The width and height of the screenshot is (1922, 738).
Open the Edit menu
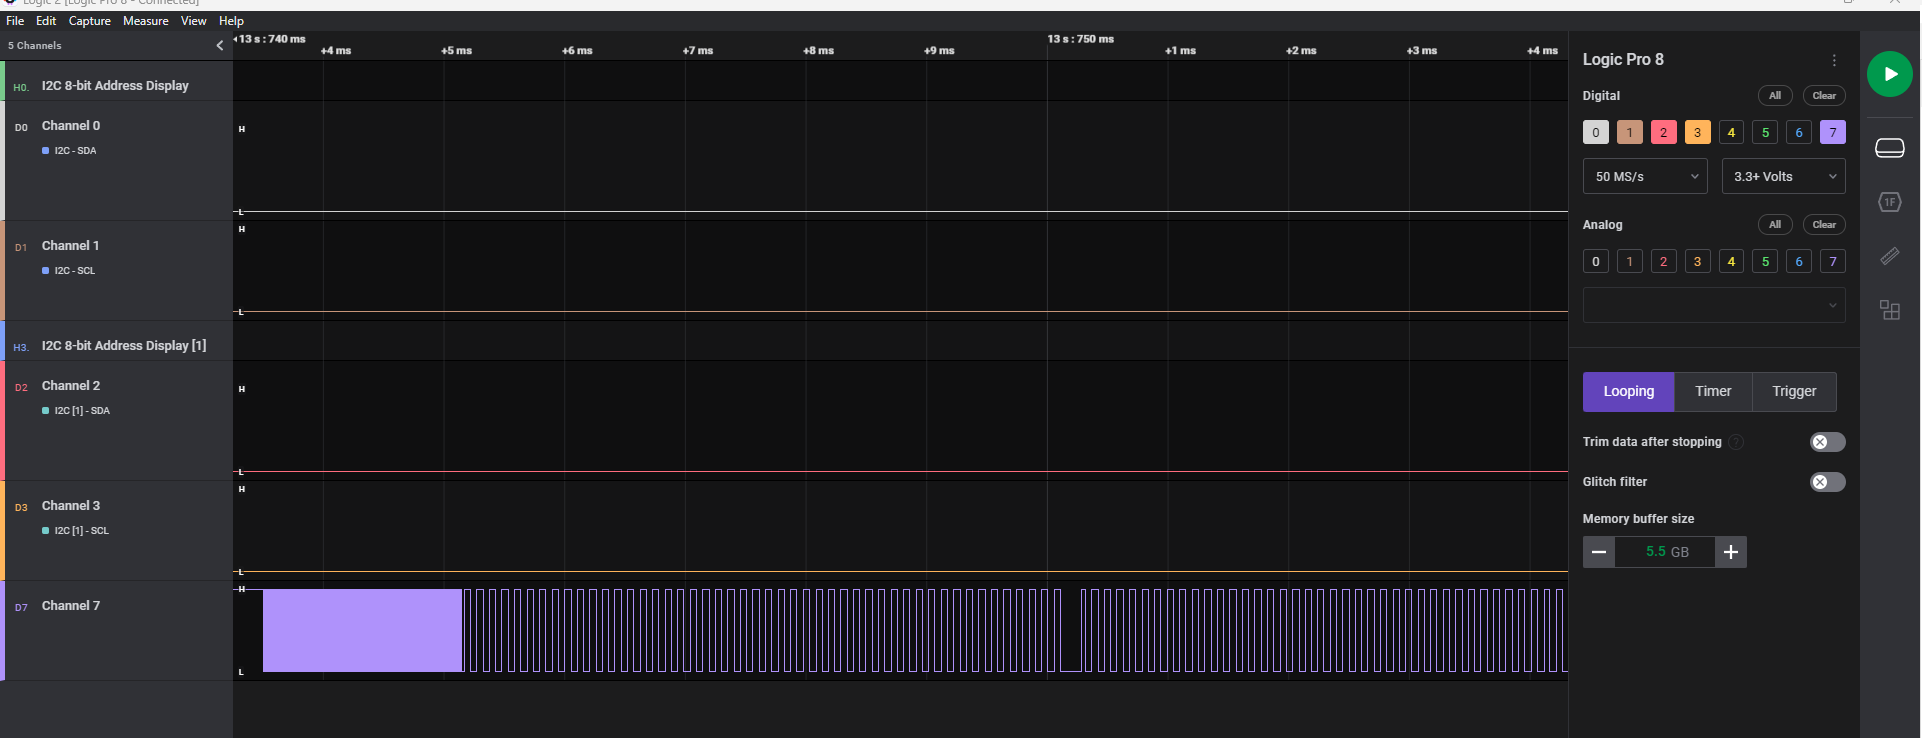click(x=46, y=21)
